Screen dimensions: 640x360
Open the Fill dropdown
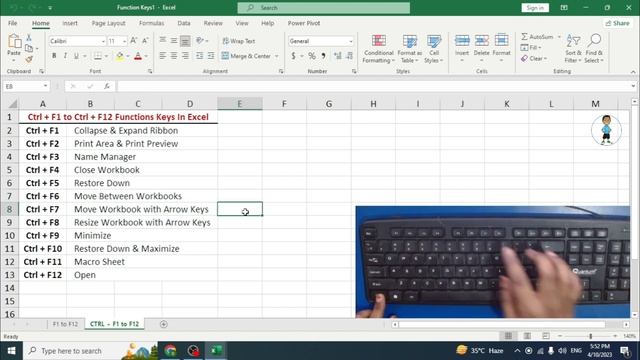531,48
